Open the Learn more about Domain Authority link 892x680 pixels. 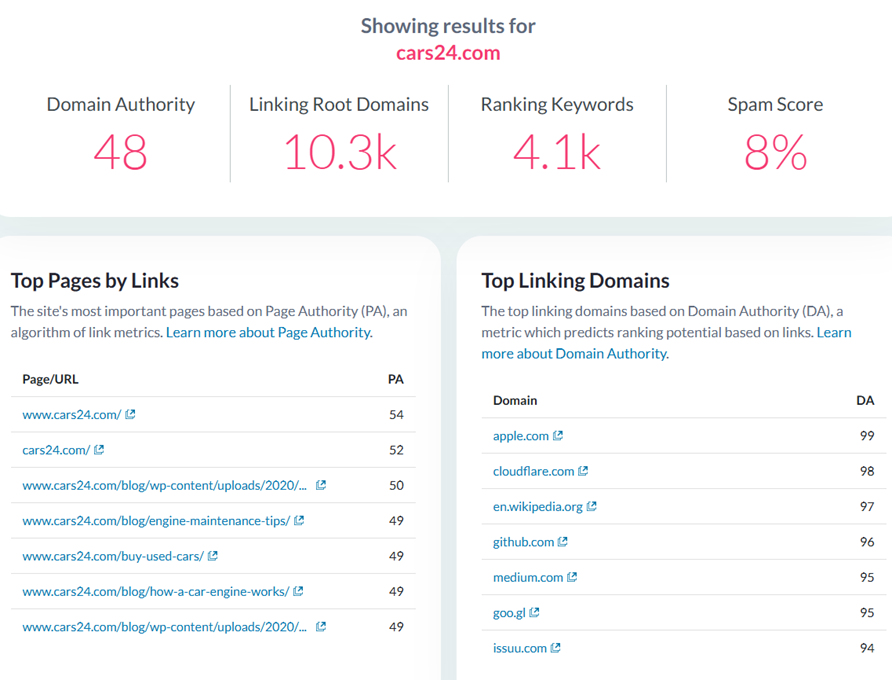(x=574, y=353)
